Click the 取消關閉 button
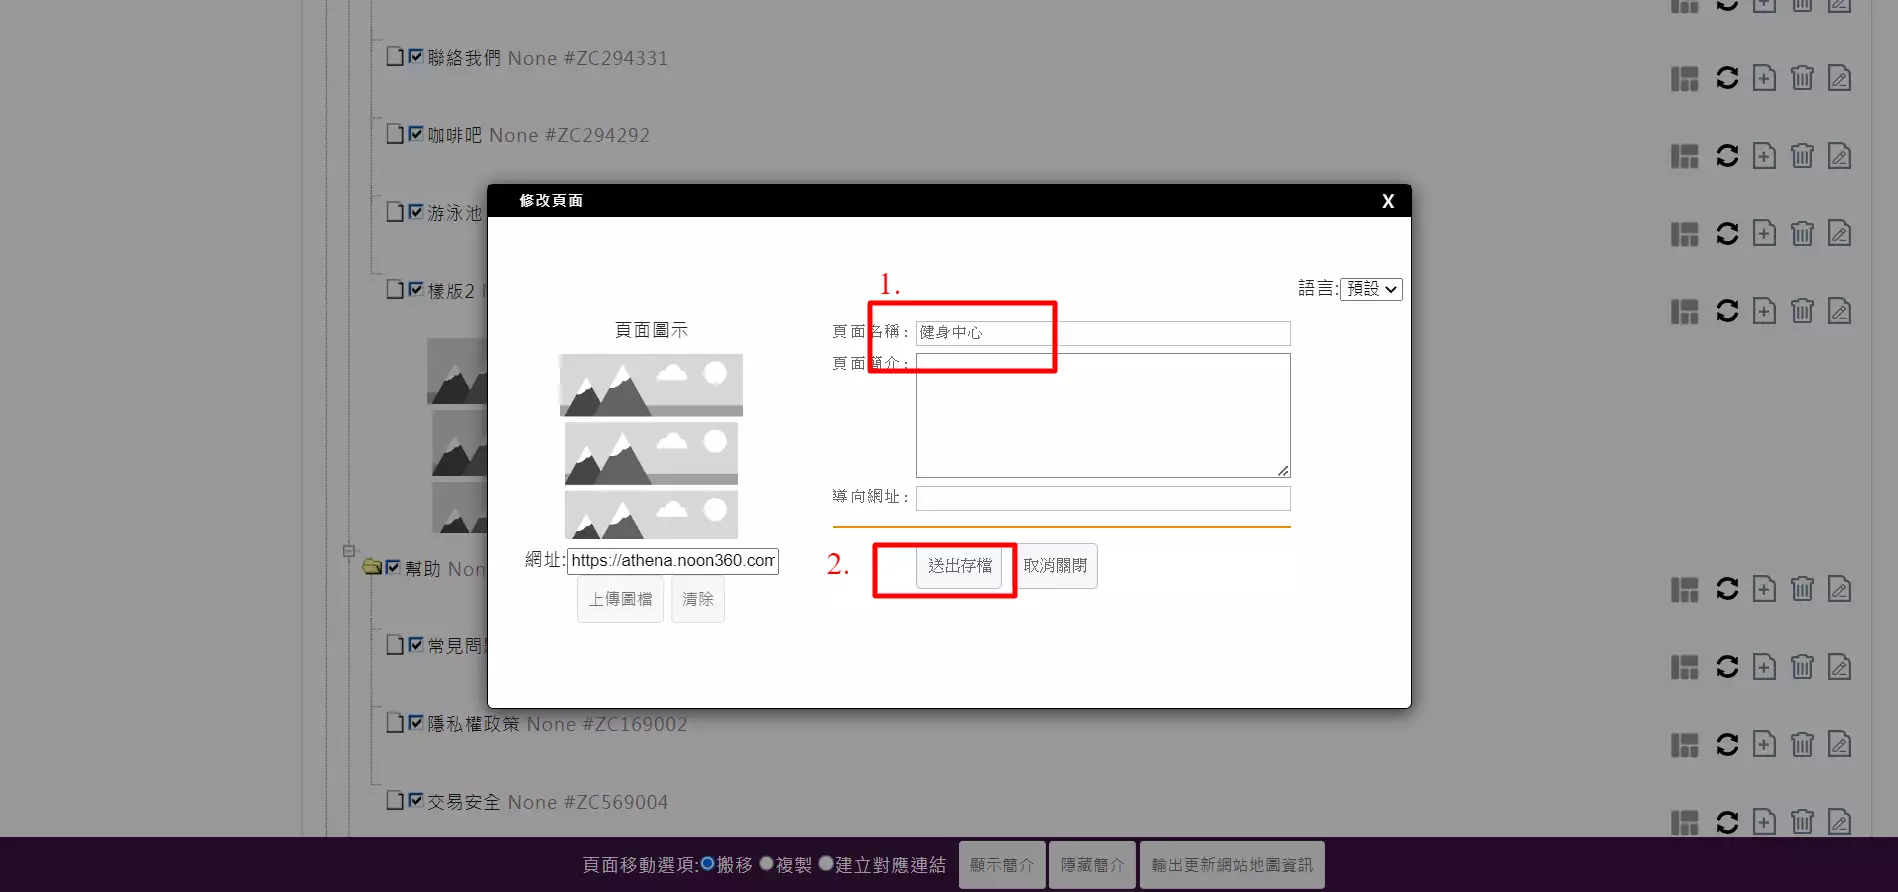The height and width of the screenshot is (892, 1898). (x=1055, y=566)
